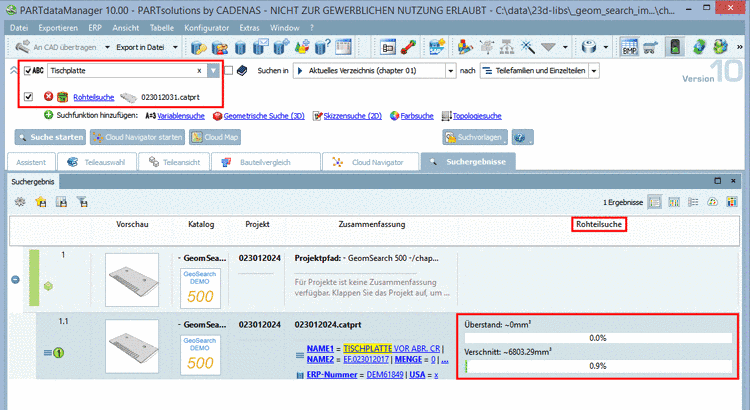Click the green-blue refresh icon in toolbar
Image resolution: width=750 pixels, height=410 pixels.
pyautogui.click(x=699, y=47)
